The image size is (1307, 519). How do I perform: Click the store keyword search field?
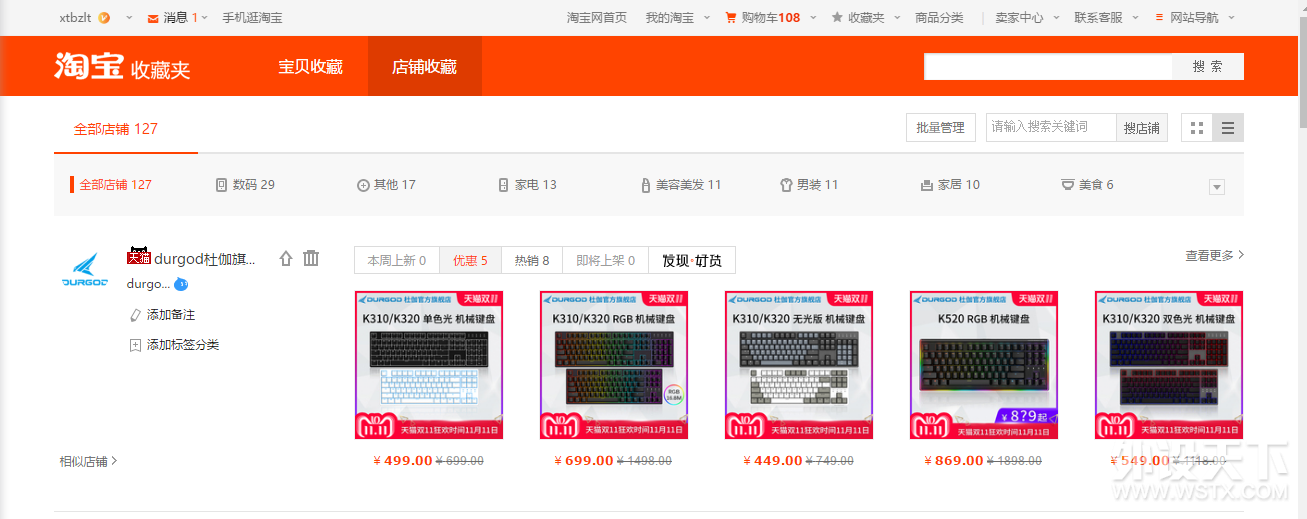[1051, 128]
